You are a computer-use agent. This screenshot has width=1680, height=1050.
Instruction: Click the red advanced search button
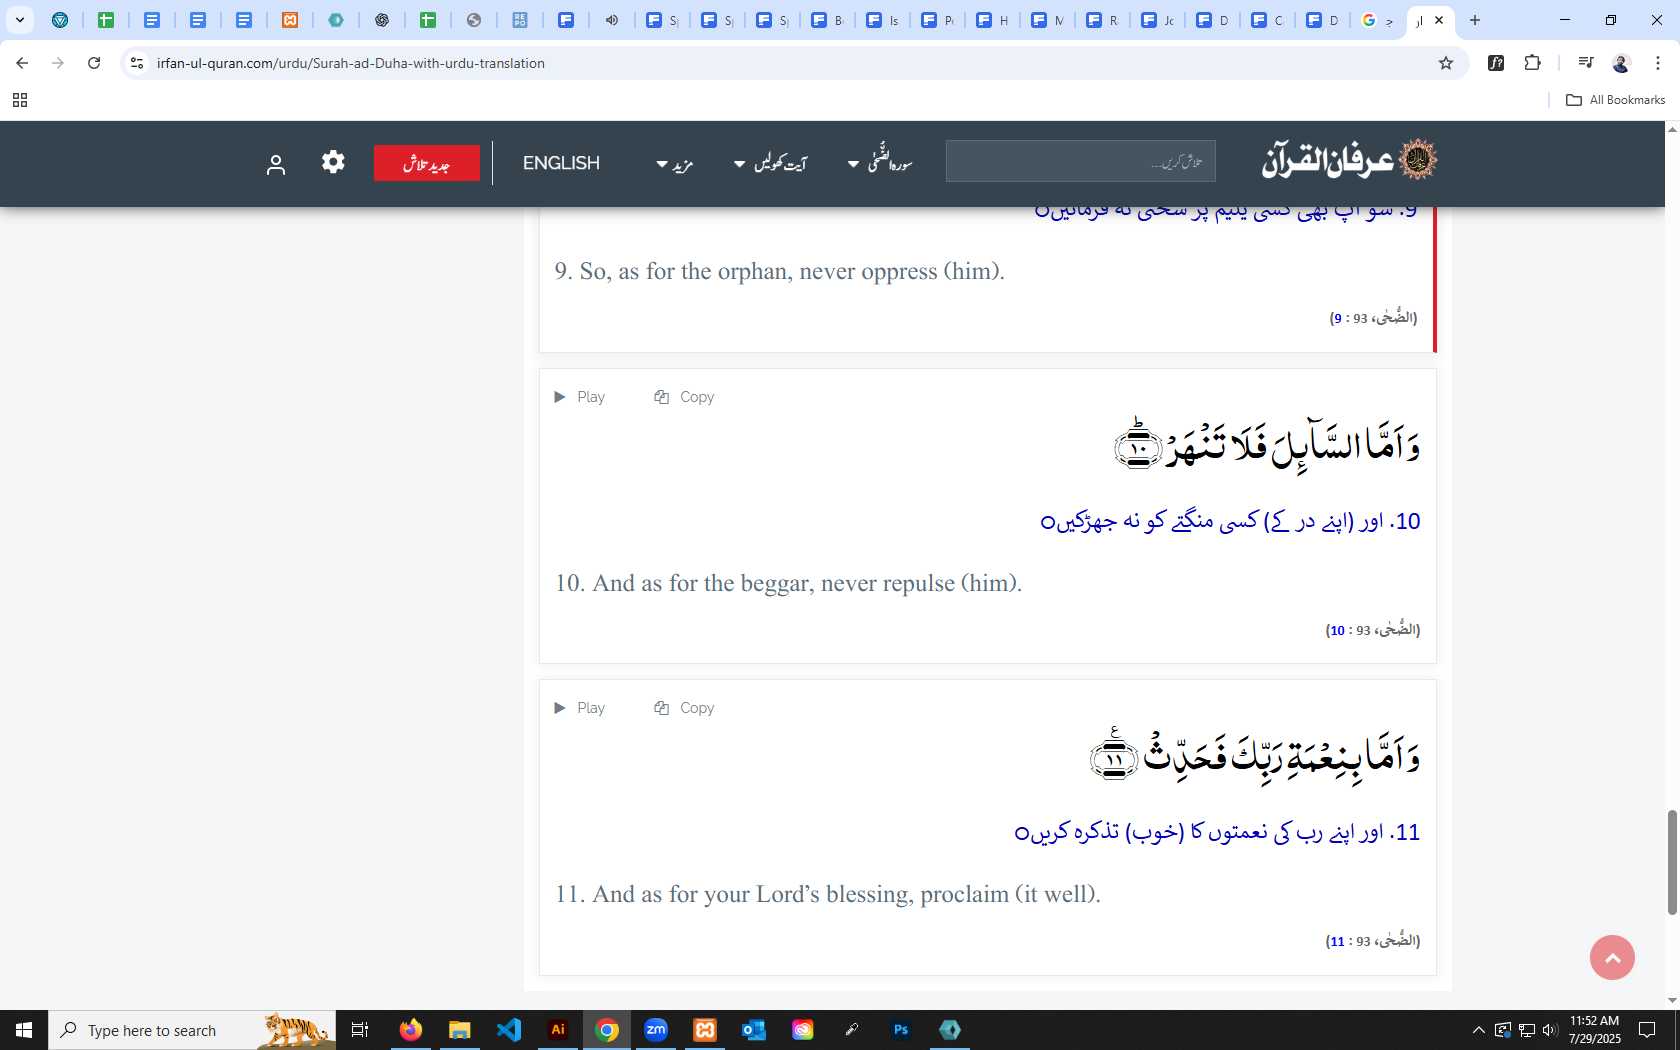click(427, 163)
